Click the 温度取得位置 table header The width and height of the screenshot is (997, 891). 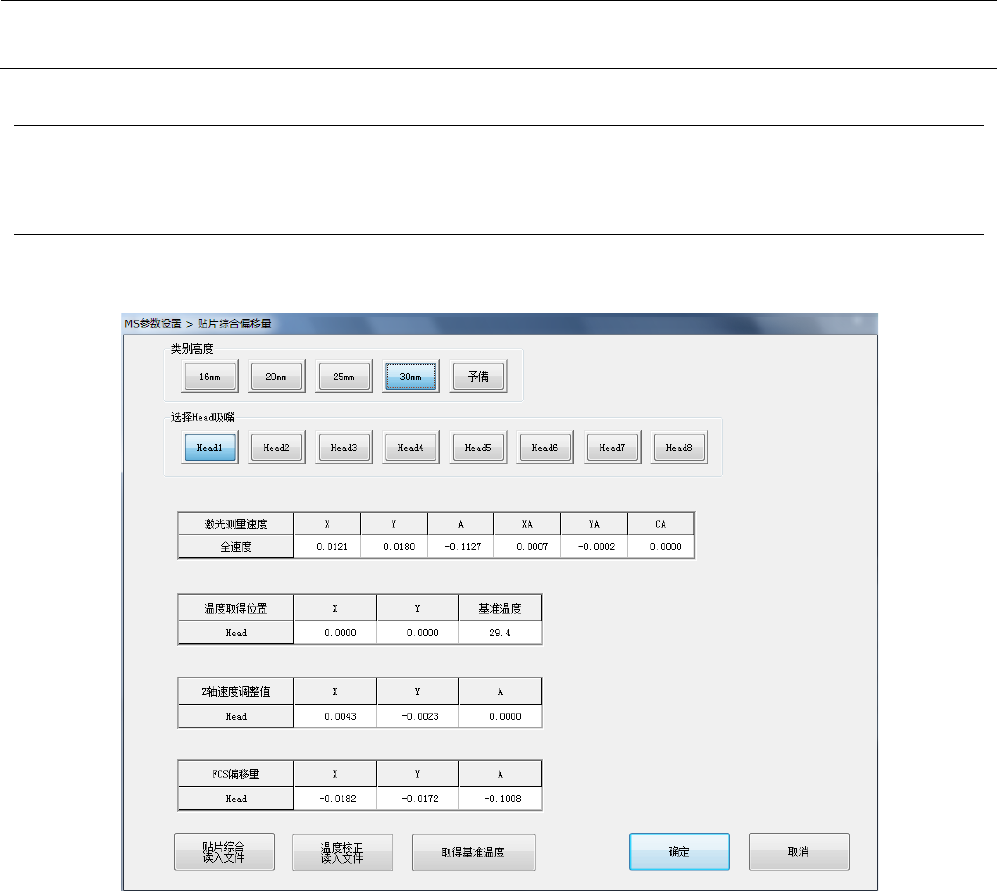pyautogui.click(x=236, y=608)
